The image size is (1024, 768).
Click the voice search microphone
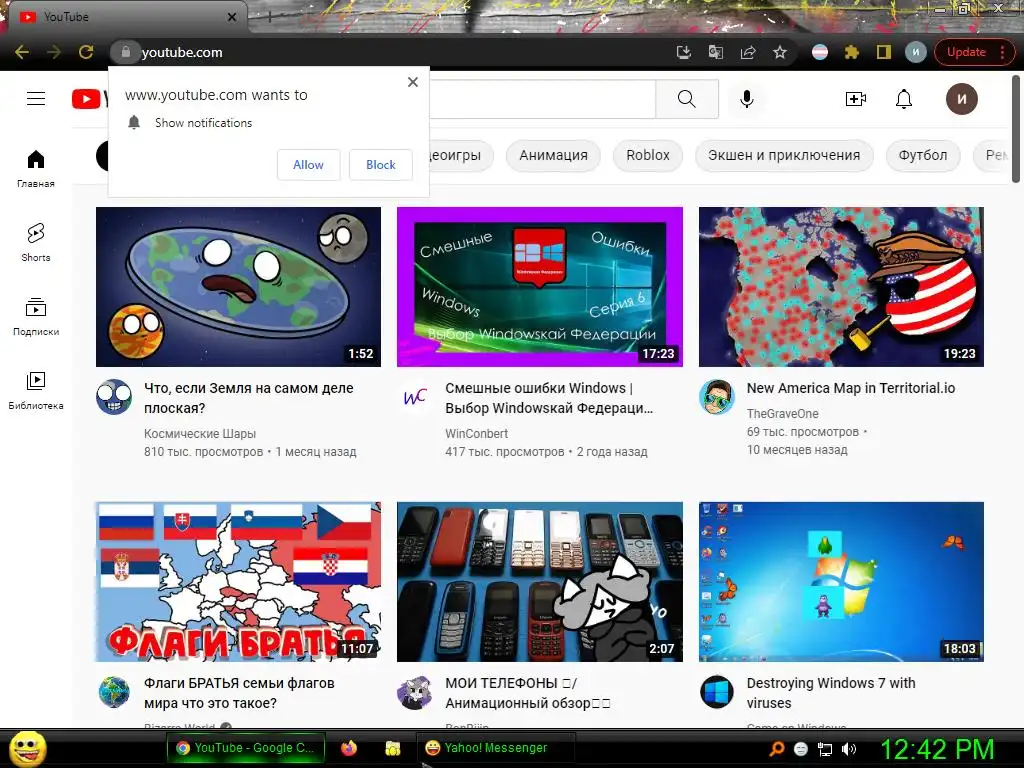747,99
